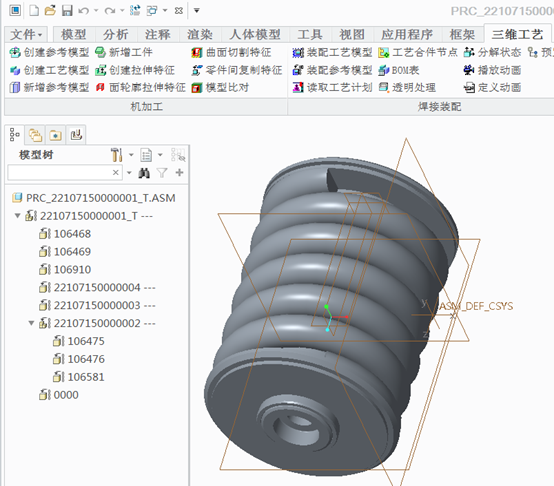Click 零件间复制特征 icon
Viewport: 554px width, 486px height.
click(x=197, y=70)
